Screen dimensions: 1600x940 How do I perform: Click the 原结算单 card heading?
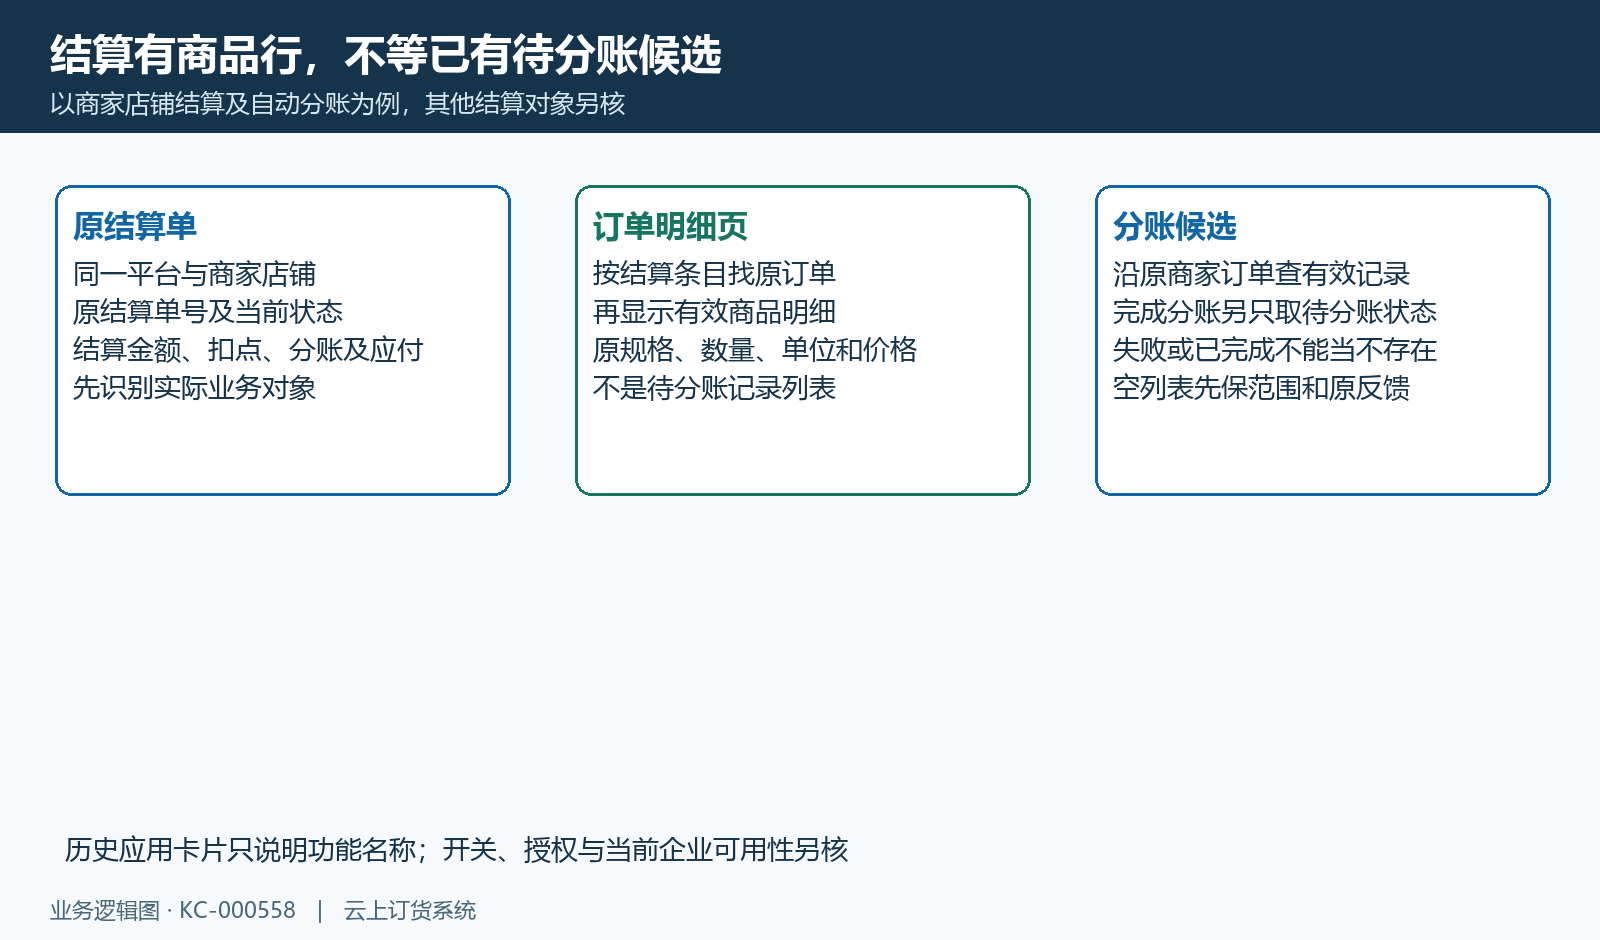tap(135, 227)
